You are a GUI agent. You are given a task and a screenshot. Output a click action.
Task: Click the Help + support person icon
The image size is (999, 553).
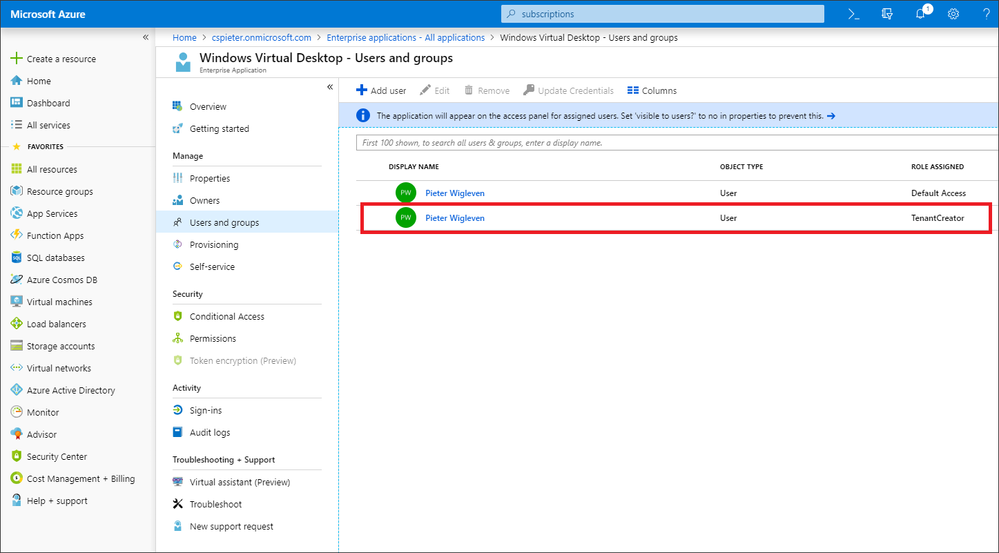[17, 500]
